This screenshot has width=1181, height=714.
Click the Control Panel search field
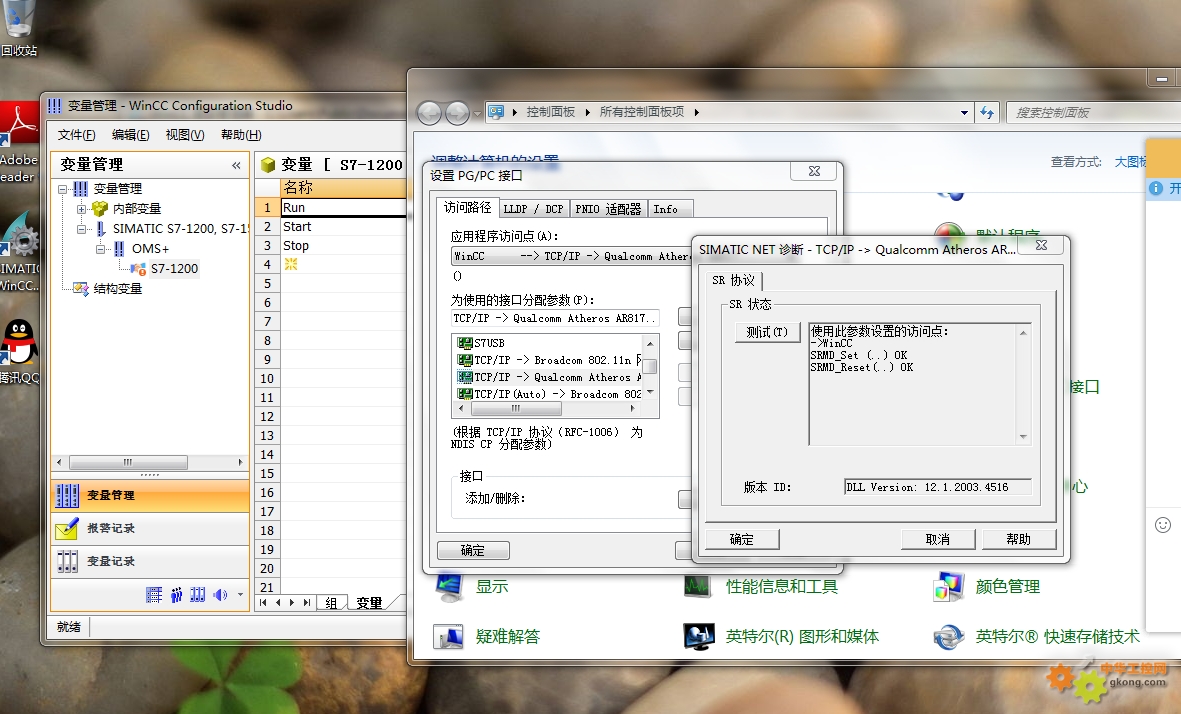[1094, 113]
